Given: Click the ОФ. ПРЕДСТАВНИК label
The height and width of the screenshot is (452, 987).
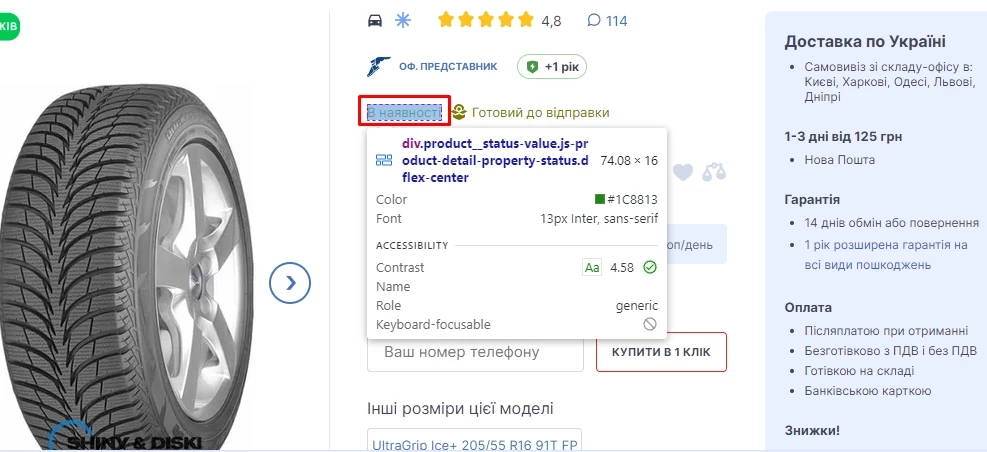Looking at the screenshot, I should [448, 67].
